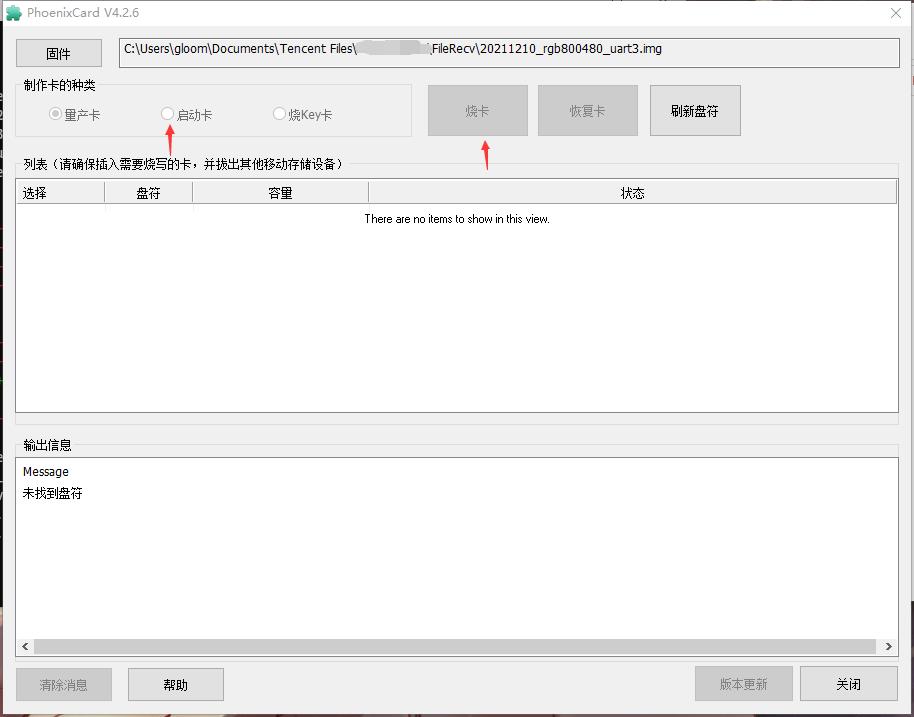The height and width of the screenshot is (717, 914).
Task: Click the right scroll arrow in output box
Action: 888,647
